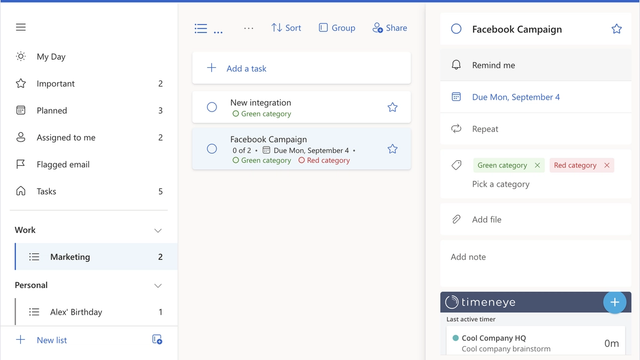Open Important list
The image size is (640, 360).
[x=89, y=83]
